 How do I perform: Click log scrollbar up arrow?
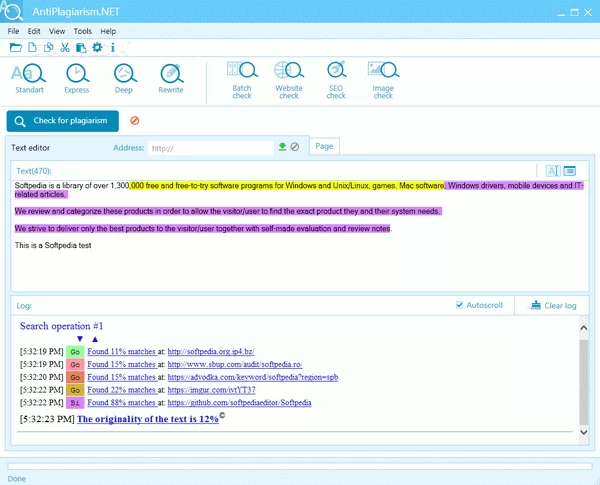[x=584, y=328]
